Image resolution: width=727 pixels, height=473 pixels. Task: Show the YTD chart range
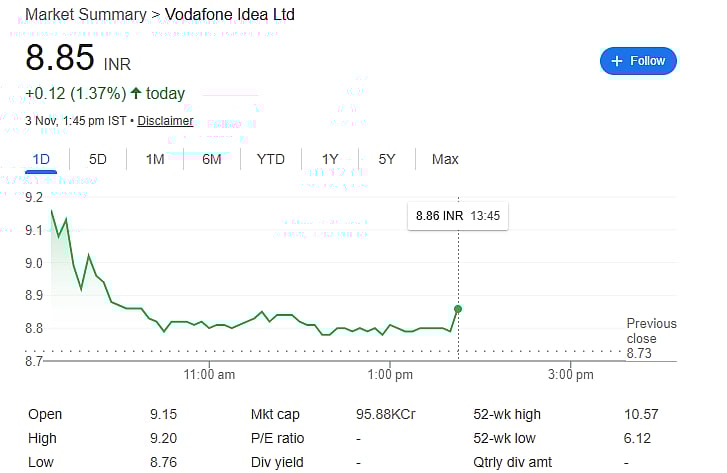click(270, 159)
